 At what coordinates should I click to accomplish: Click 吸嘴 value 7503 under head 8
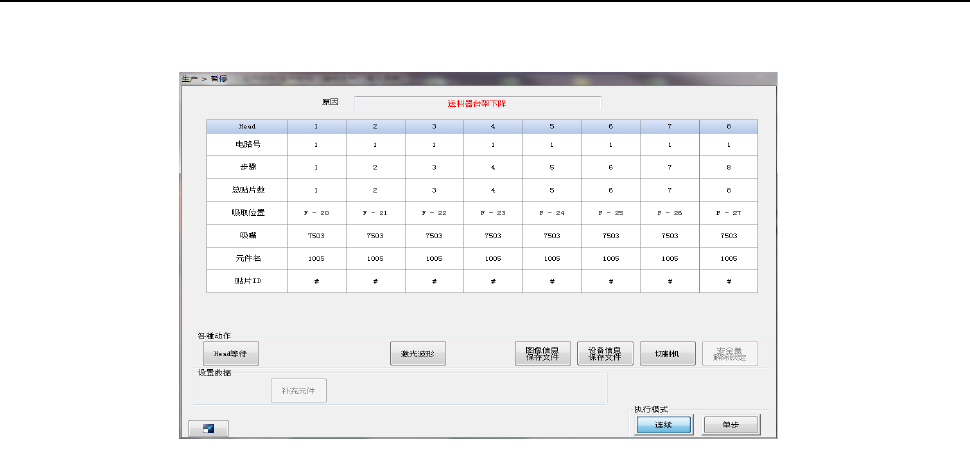tap(729, 236)
